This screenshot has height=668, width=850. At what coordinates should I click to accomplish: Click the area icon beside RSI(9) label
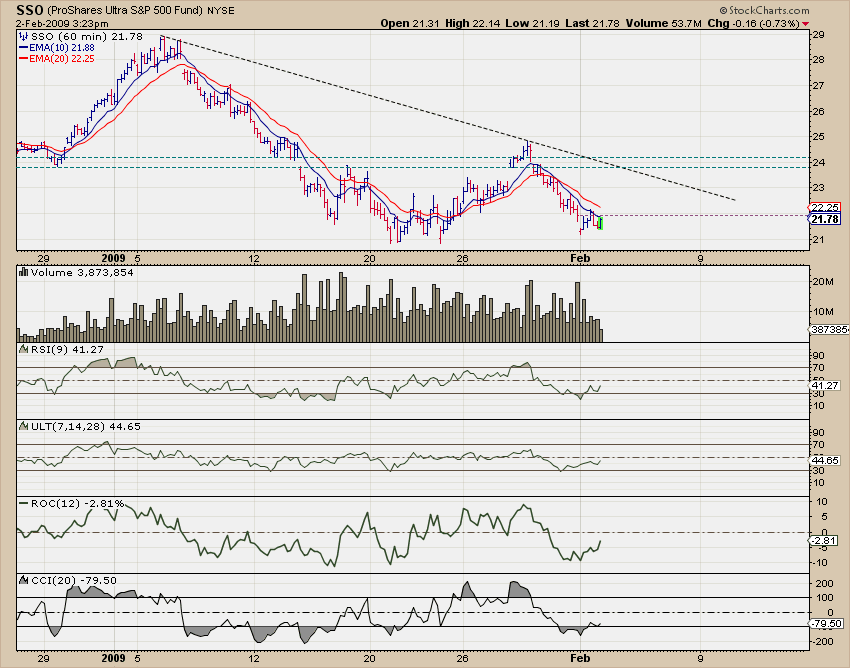23,350
